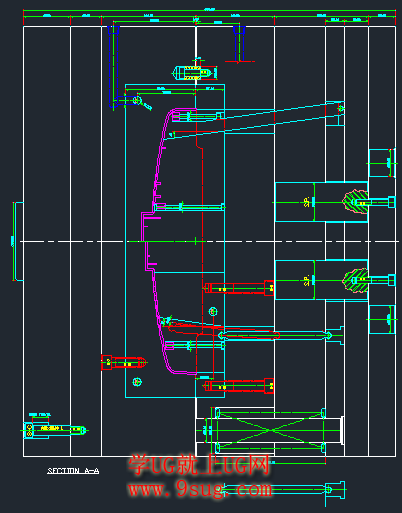Select the lower green hatched support pillar tip
Viewport: 402px width, 513px height.
tap(355, 280)
